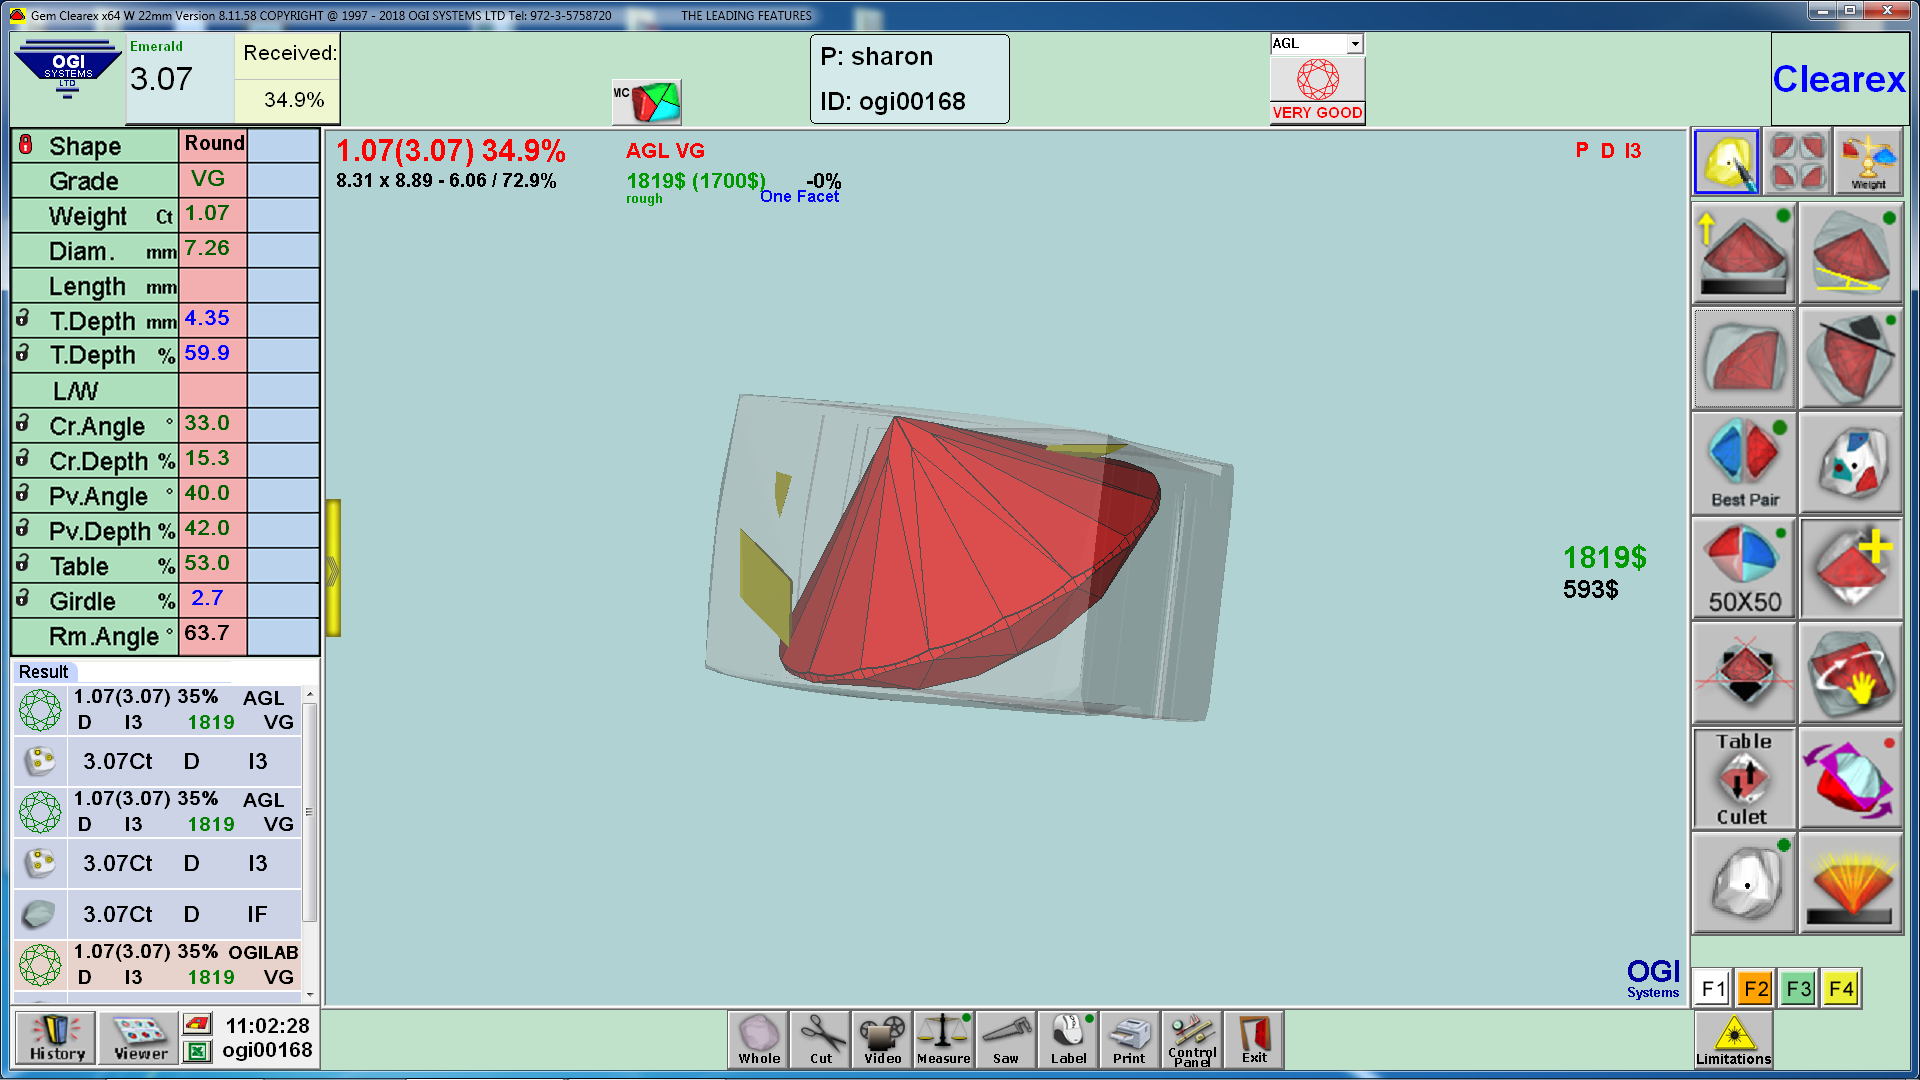Select the Weight estimation tool
The width and height of the screenshot is (1920, 1080).
1868,160
